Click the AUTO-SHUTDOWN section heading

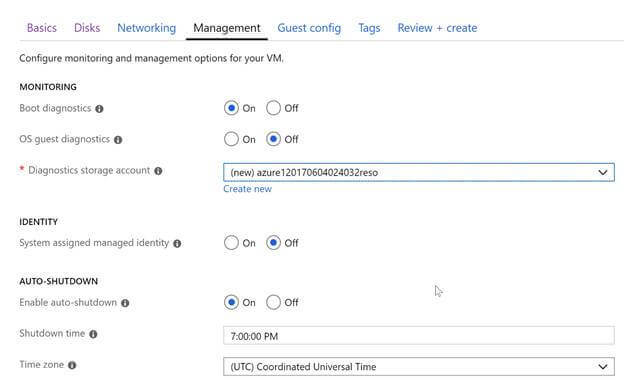pyautogui.click(x=58, y=281)
